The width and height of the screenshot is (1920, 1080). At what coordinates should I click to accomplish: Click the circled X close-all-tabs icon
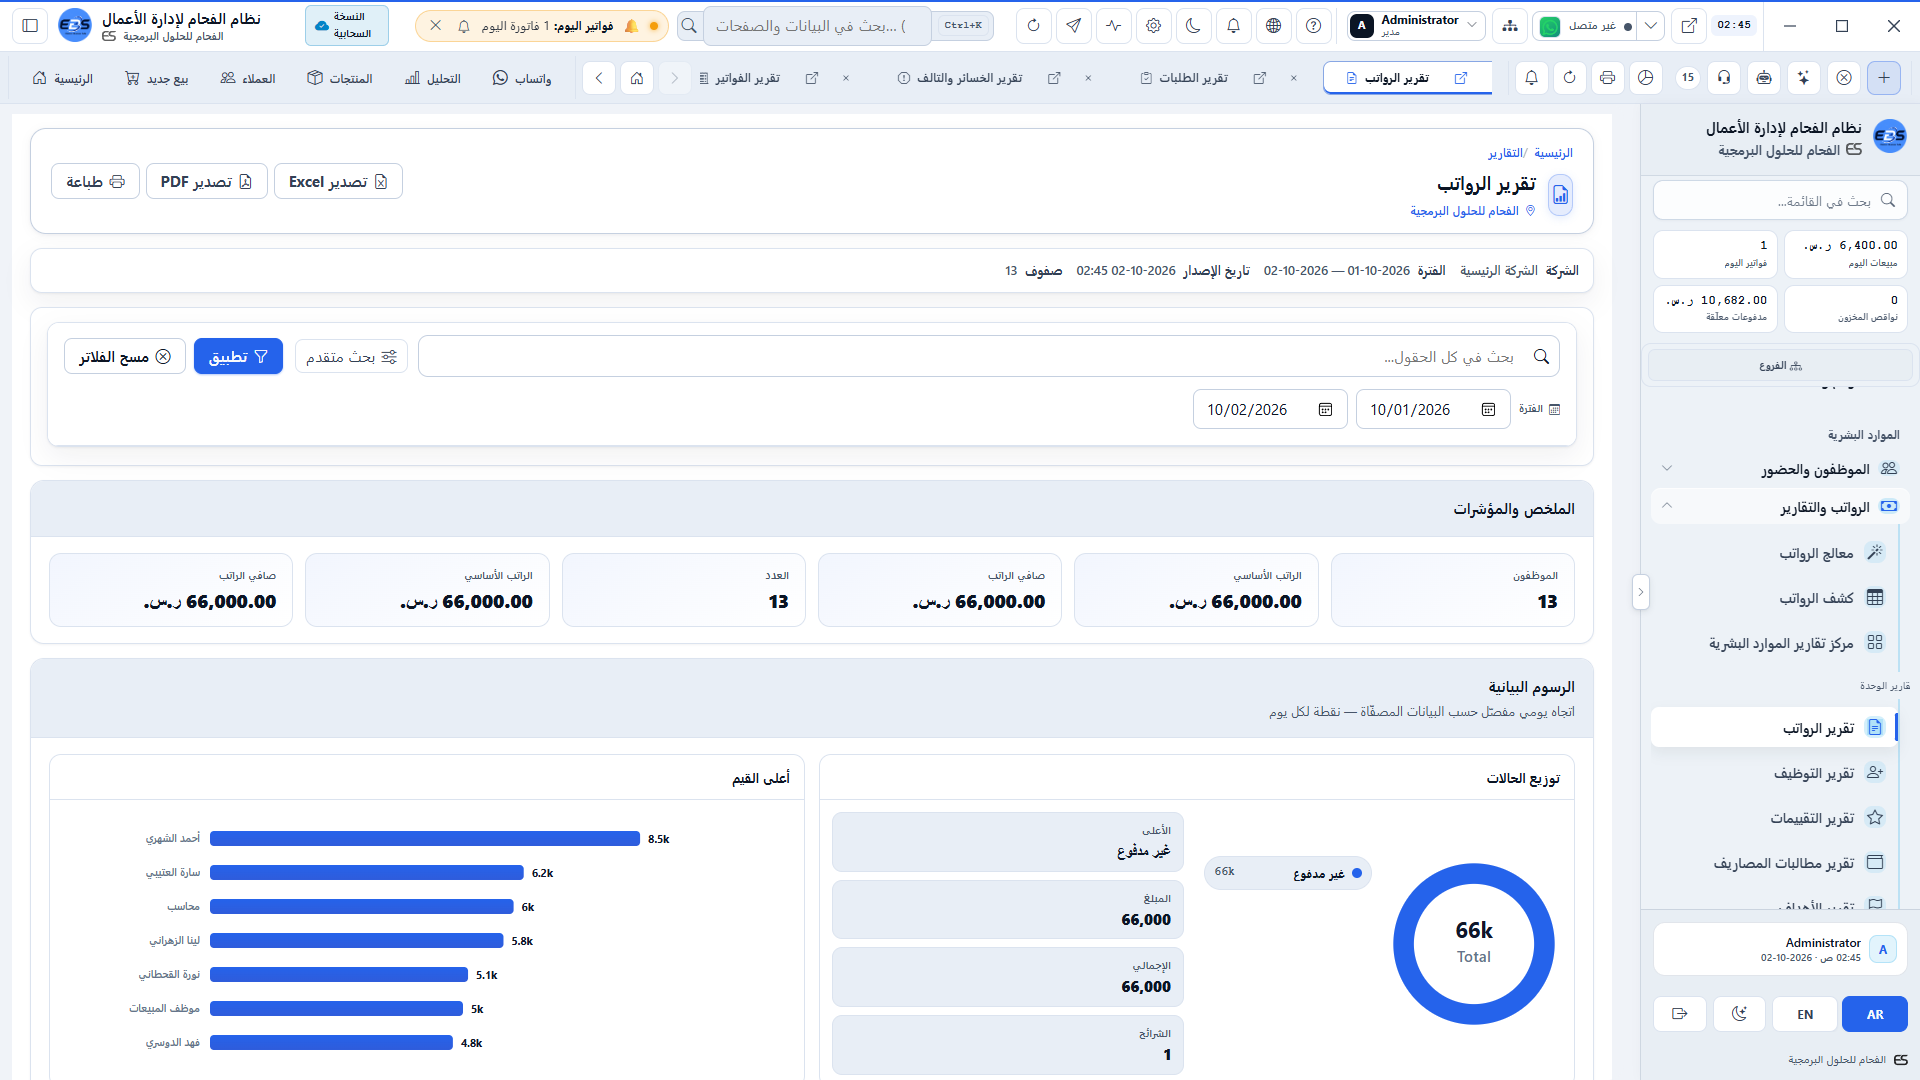[x=1844, y=78]
